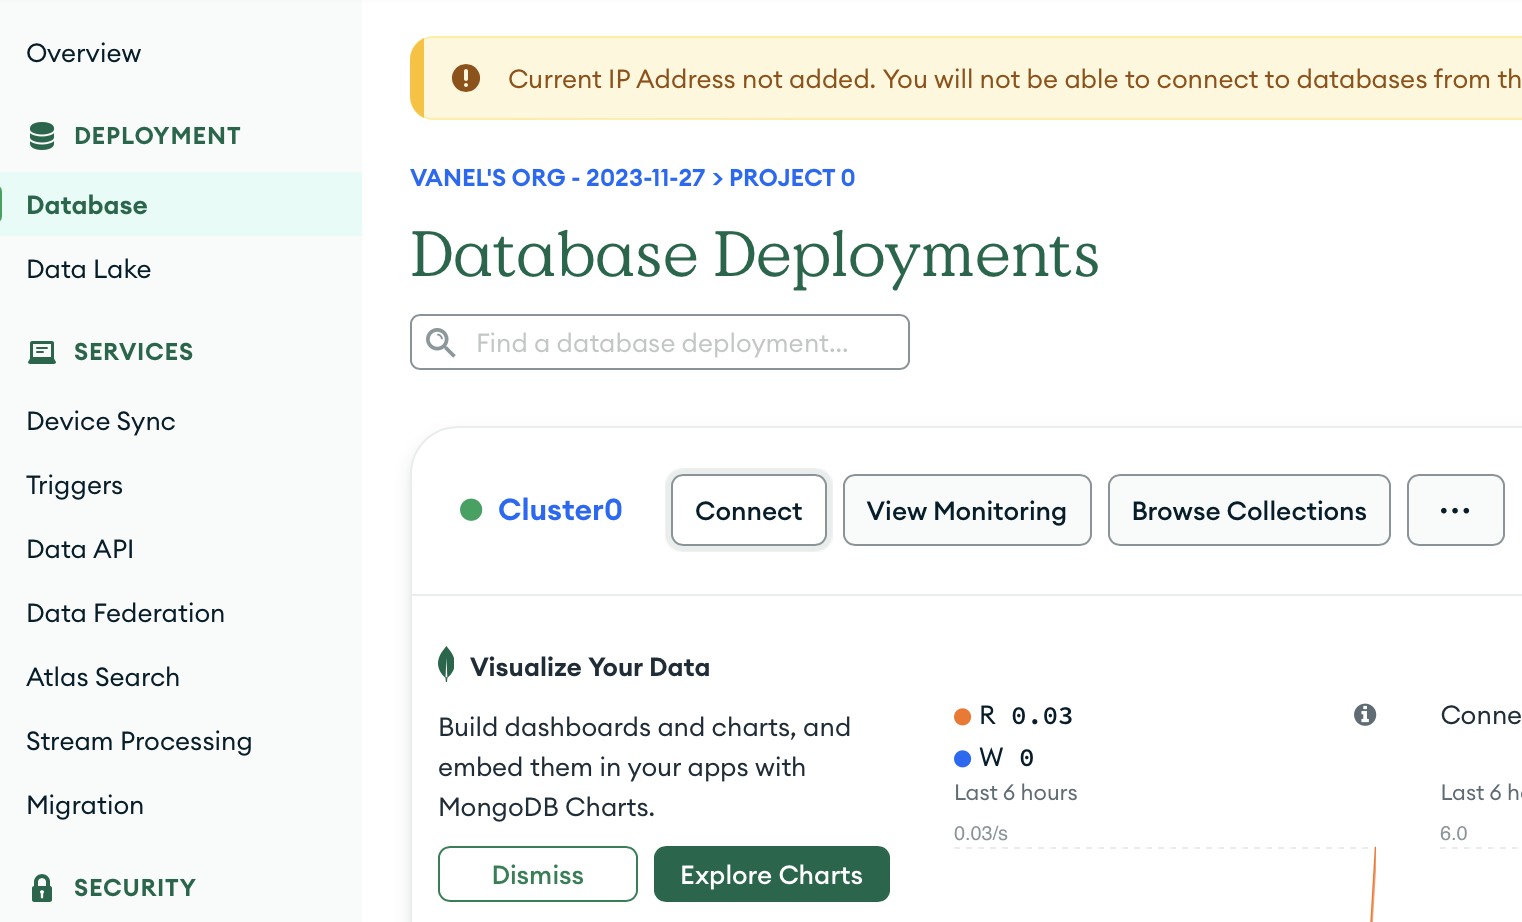
Task: Click the Services monitor icon
Action: 42,352
